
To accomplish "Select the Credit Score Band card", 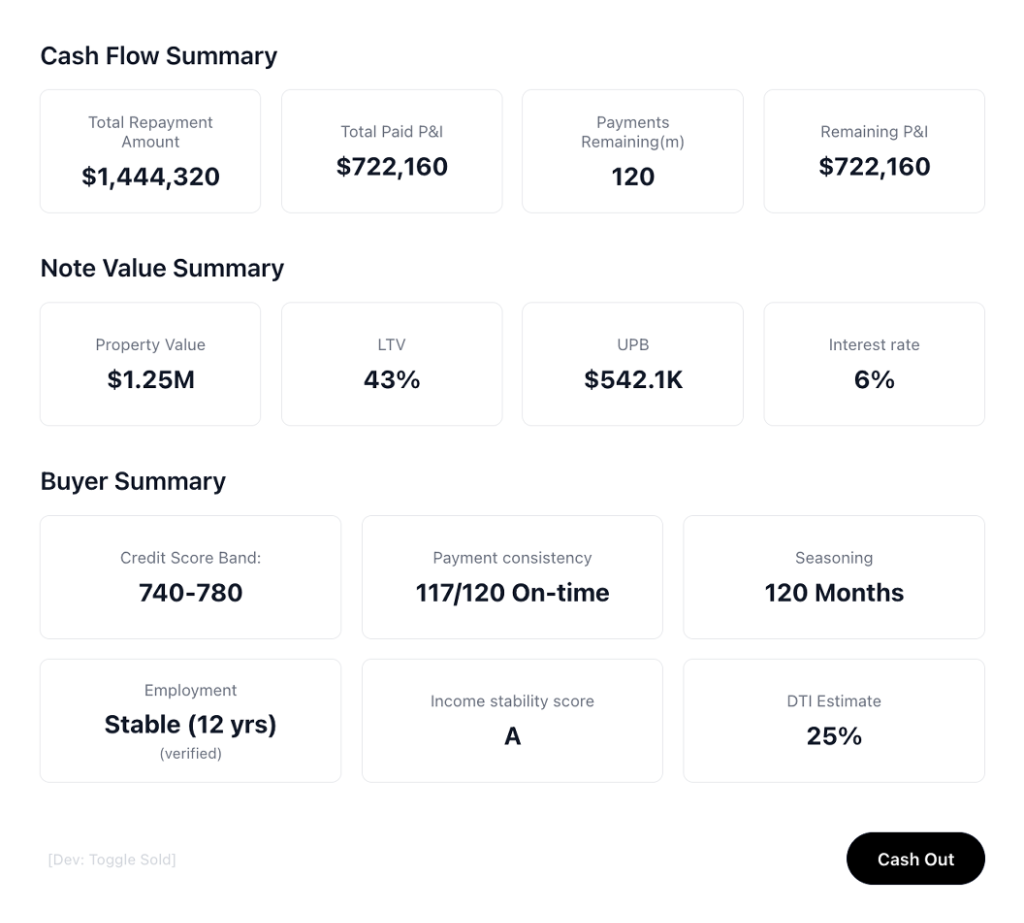I will coord(190,576).
